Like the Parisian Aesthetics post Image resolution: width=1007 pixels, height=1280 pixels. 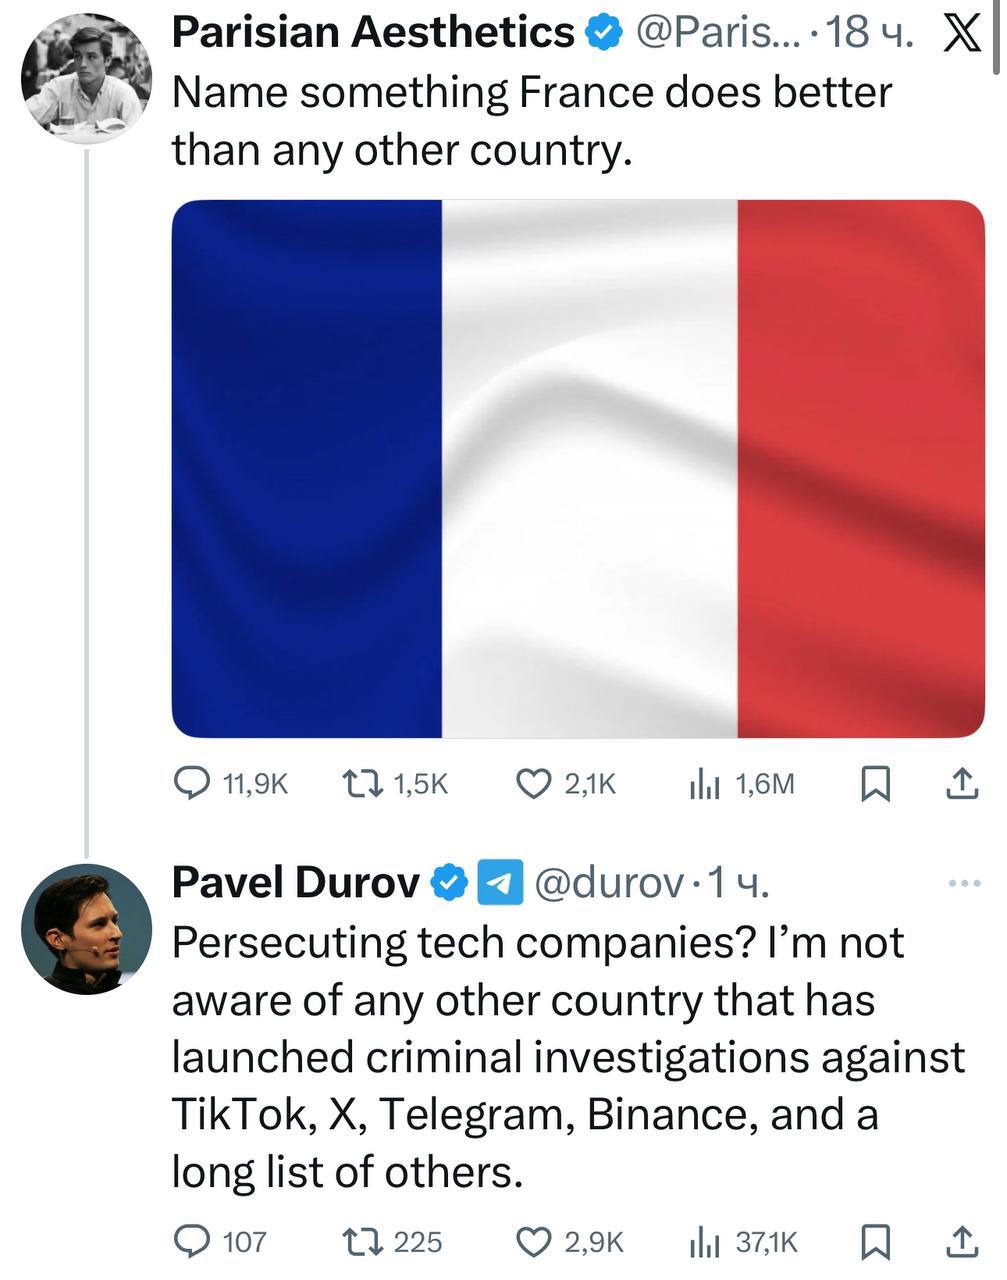(534, 783)
